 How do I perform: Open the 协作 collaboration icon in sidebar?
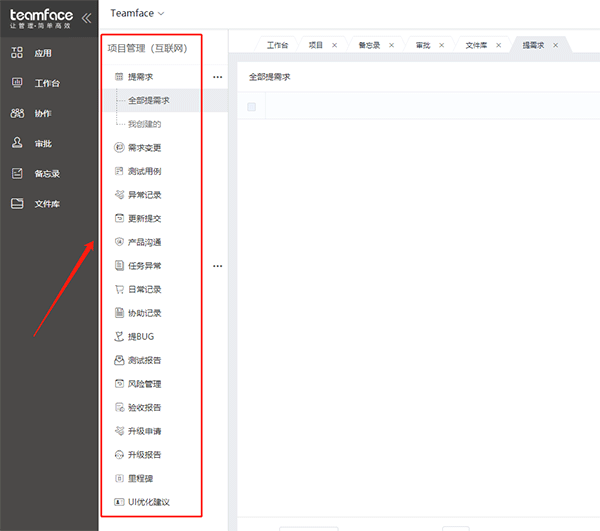click(x=17, y=113)
